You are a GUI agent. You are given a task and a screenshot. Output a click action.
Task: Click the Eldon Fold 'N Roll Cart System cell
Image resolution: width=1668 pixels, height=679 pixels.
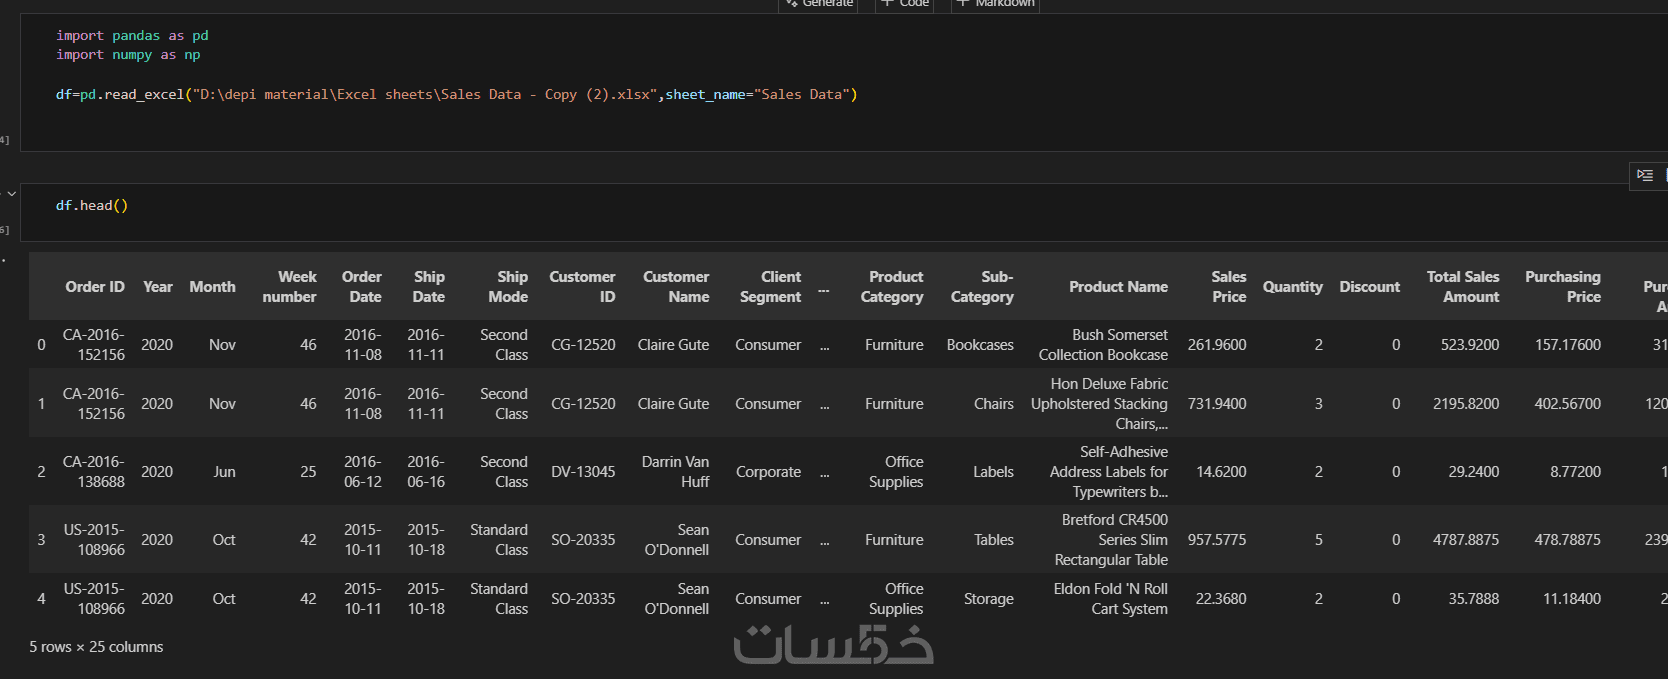1110,599
